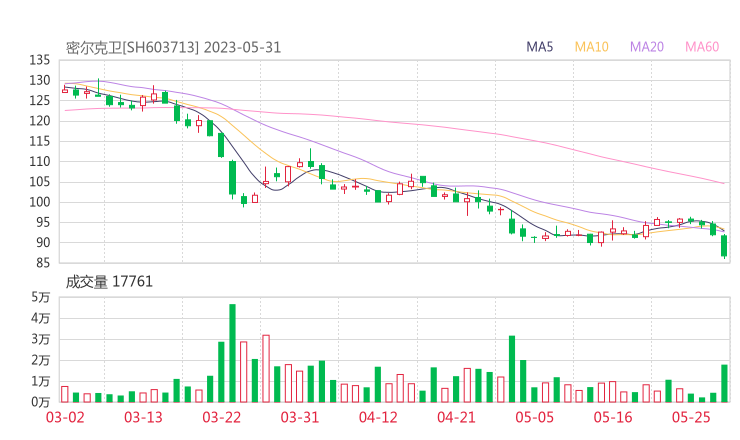Click the MA20 legend label

(647, 47)
